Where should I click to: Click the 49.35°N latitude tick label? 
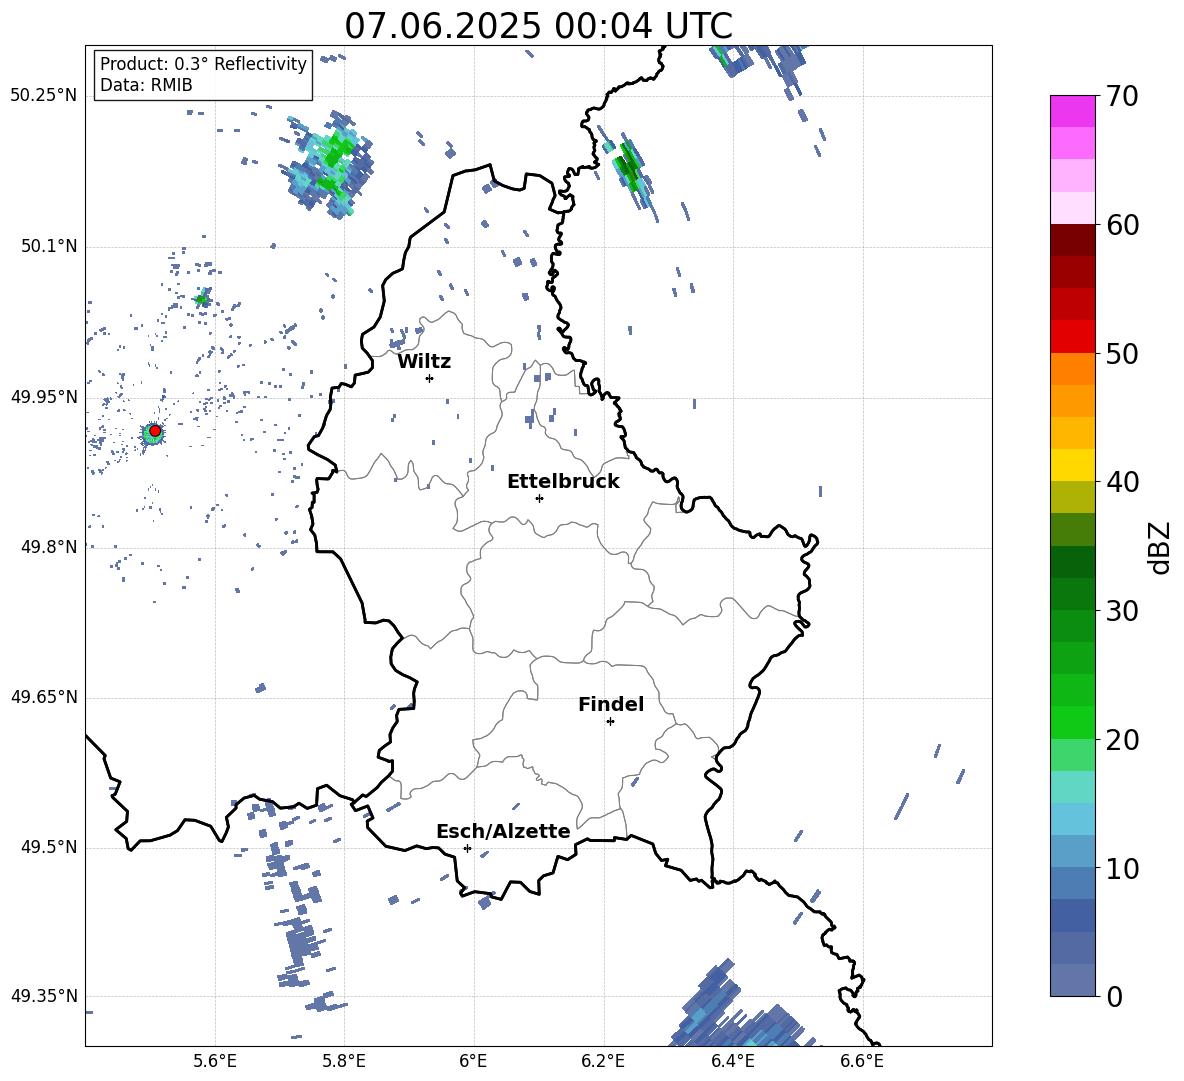click(x=44, y=996)
